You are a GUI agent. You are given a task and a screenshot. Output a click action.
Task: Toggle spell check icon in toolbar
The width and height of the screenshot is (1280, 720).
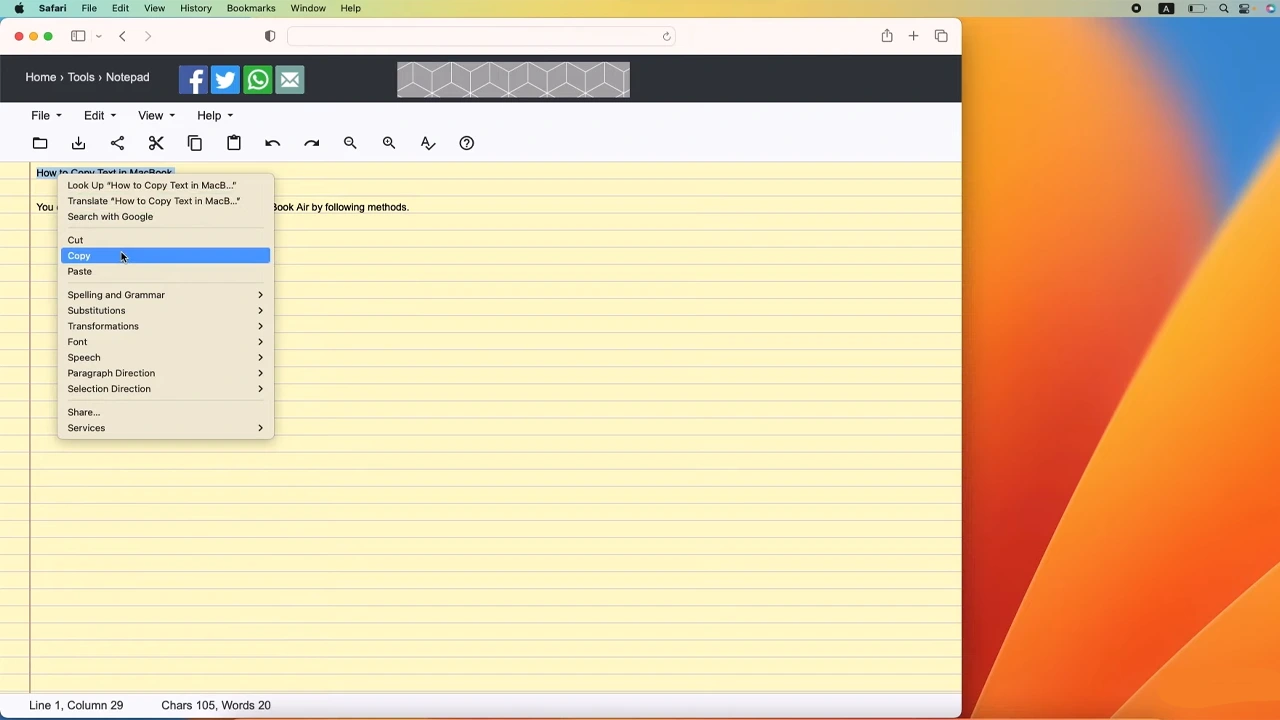click(x=428, y=143)
